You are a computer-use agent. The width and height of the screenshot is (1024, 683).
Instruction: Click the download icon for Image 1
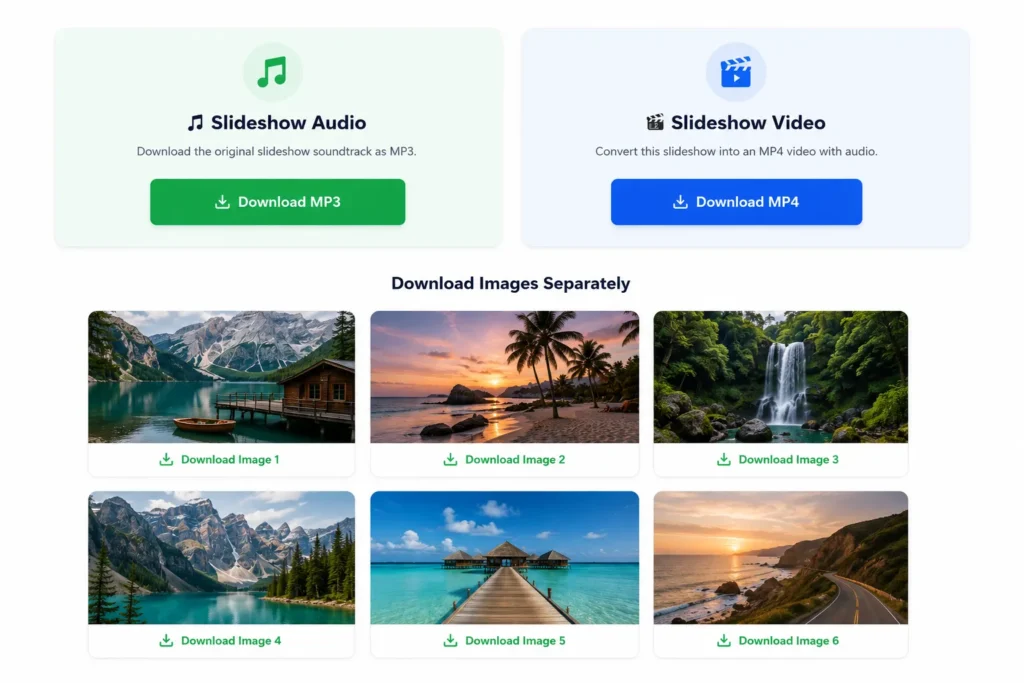tap(167, 460)
